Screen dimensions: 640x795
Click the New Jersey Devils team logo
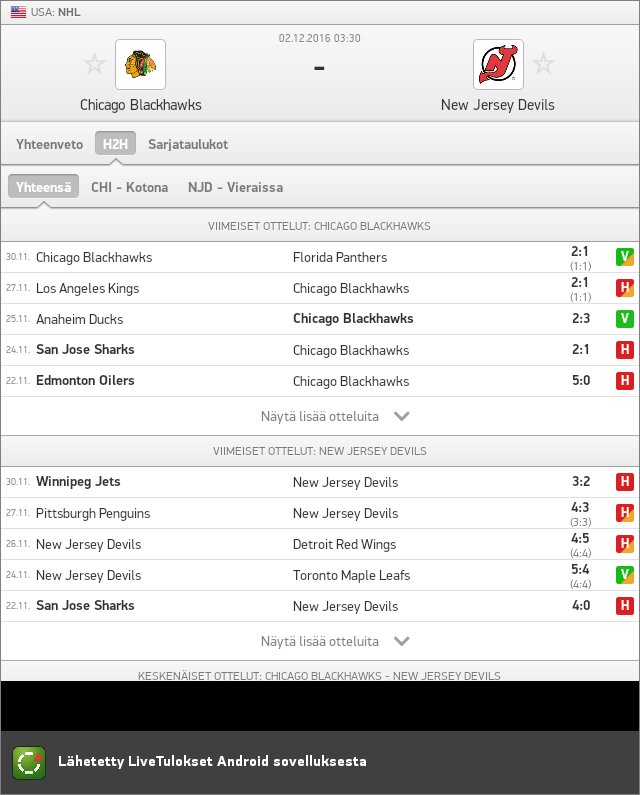(x=498, y=64)
